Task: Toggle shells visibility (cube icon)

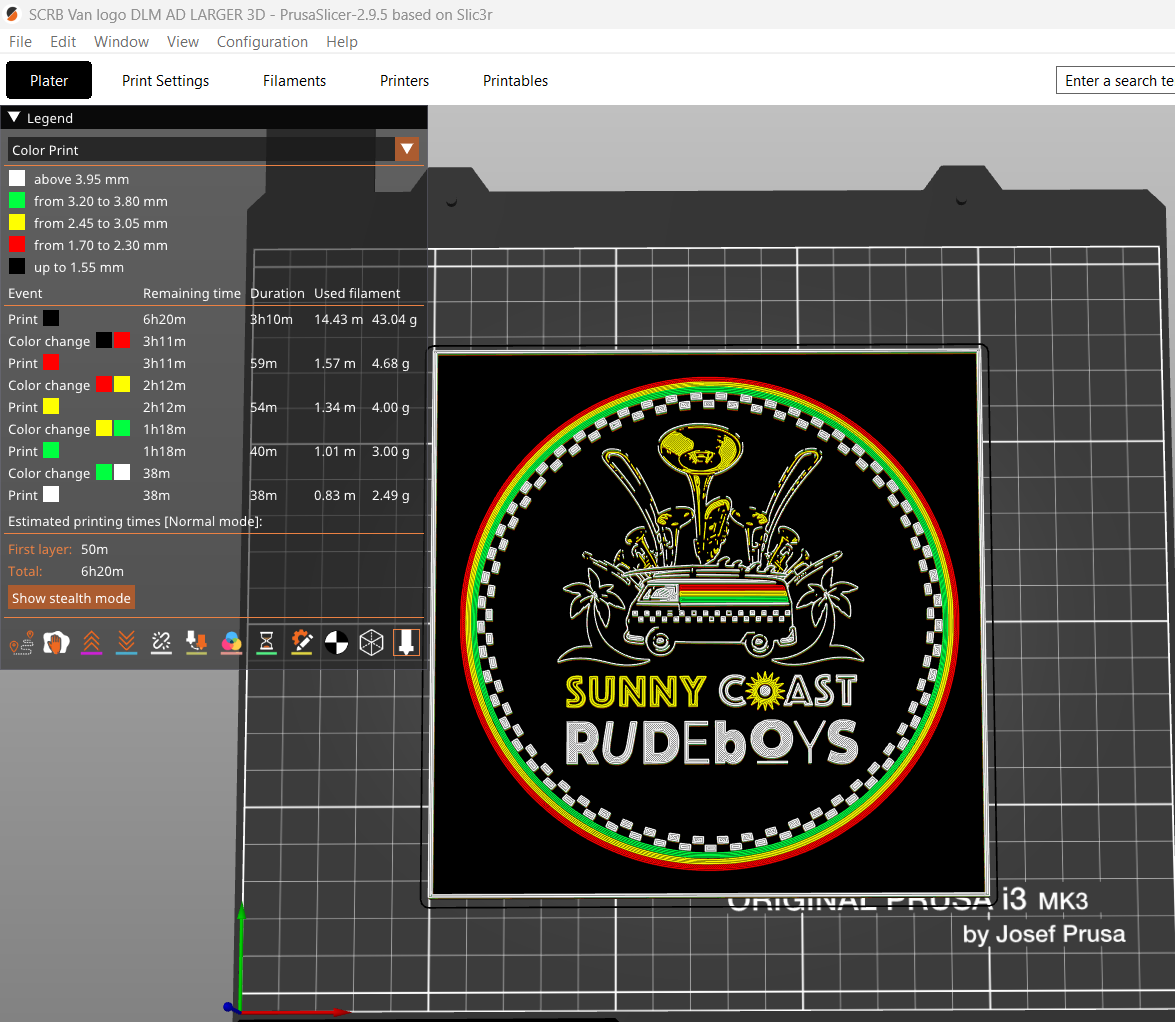Action: pyautogui.click(x=371, y=643)
